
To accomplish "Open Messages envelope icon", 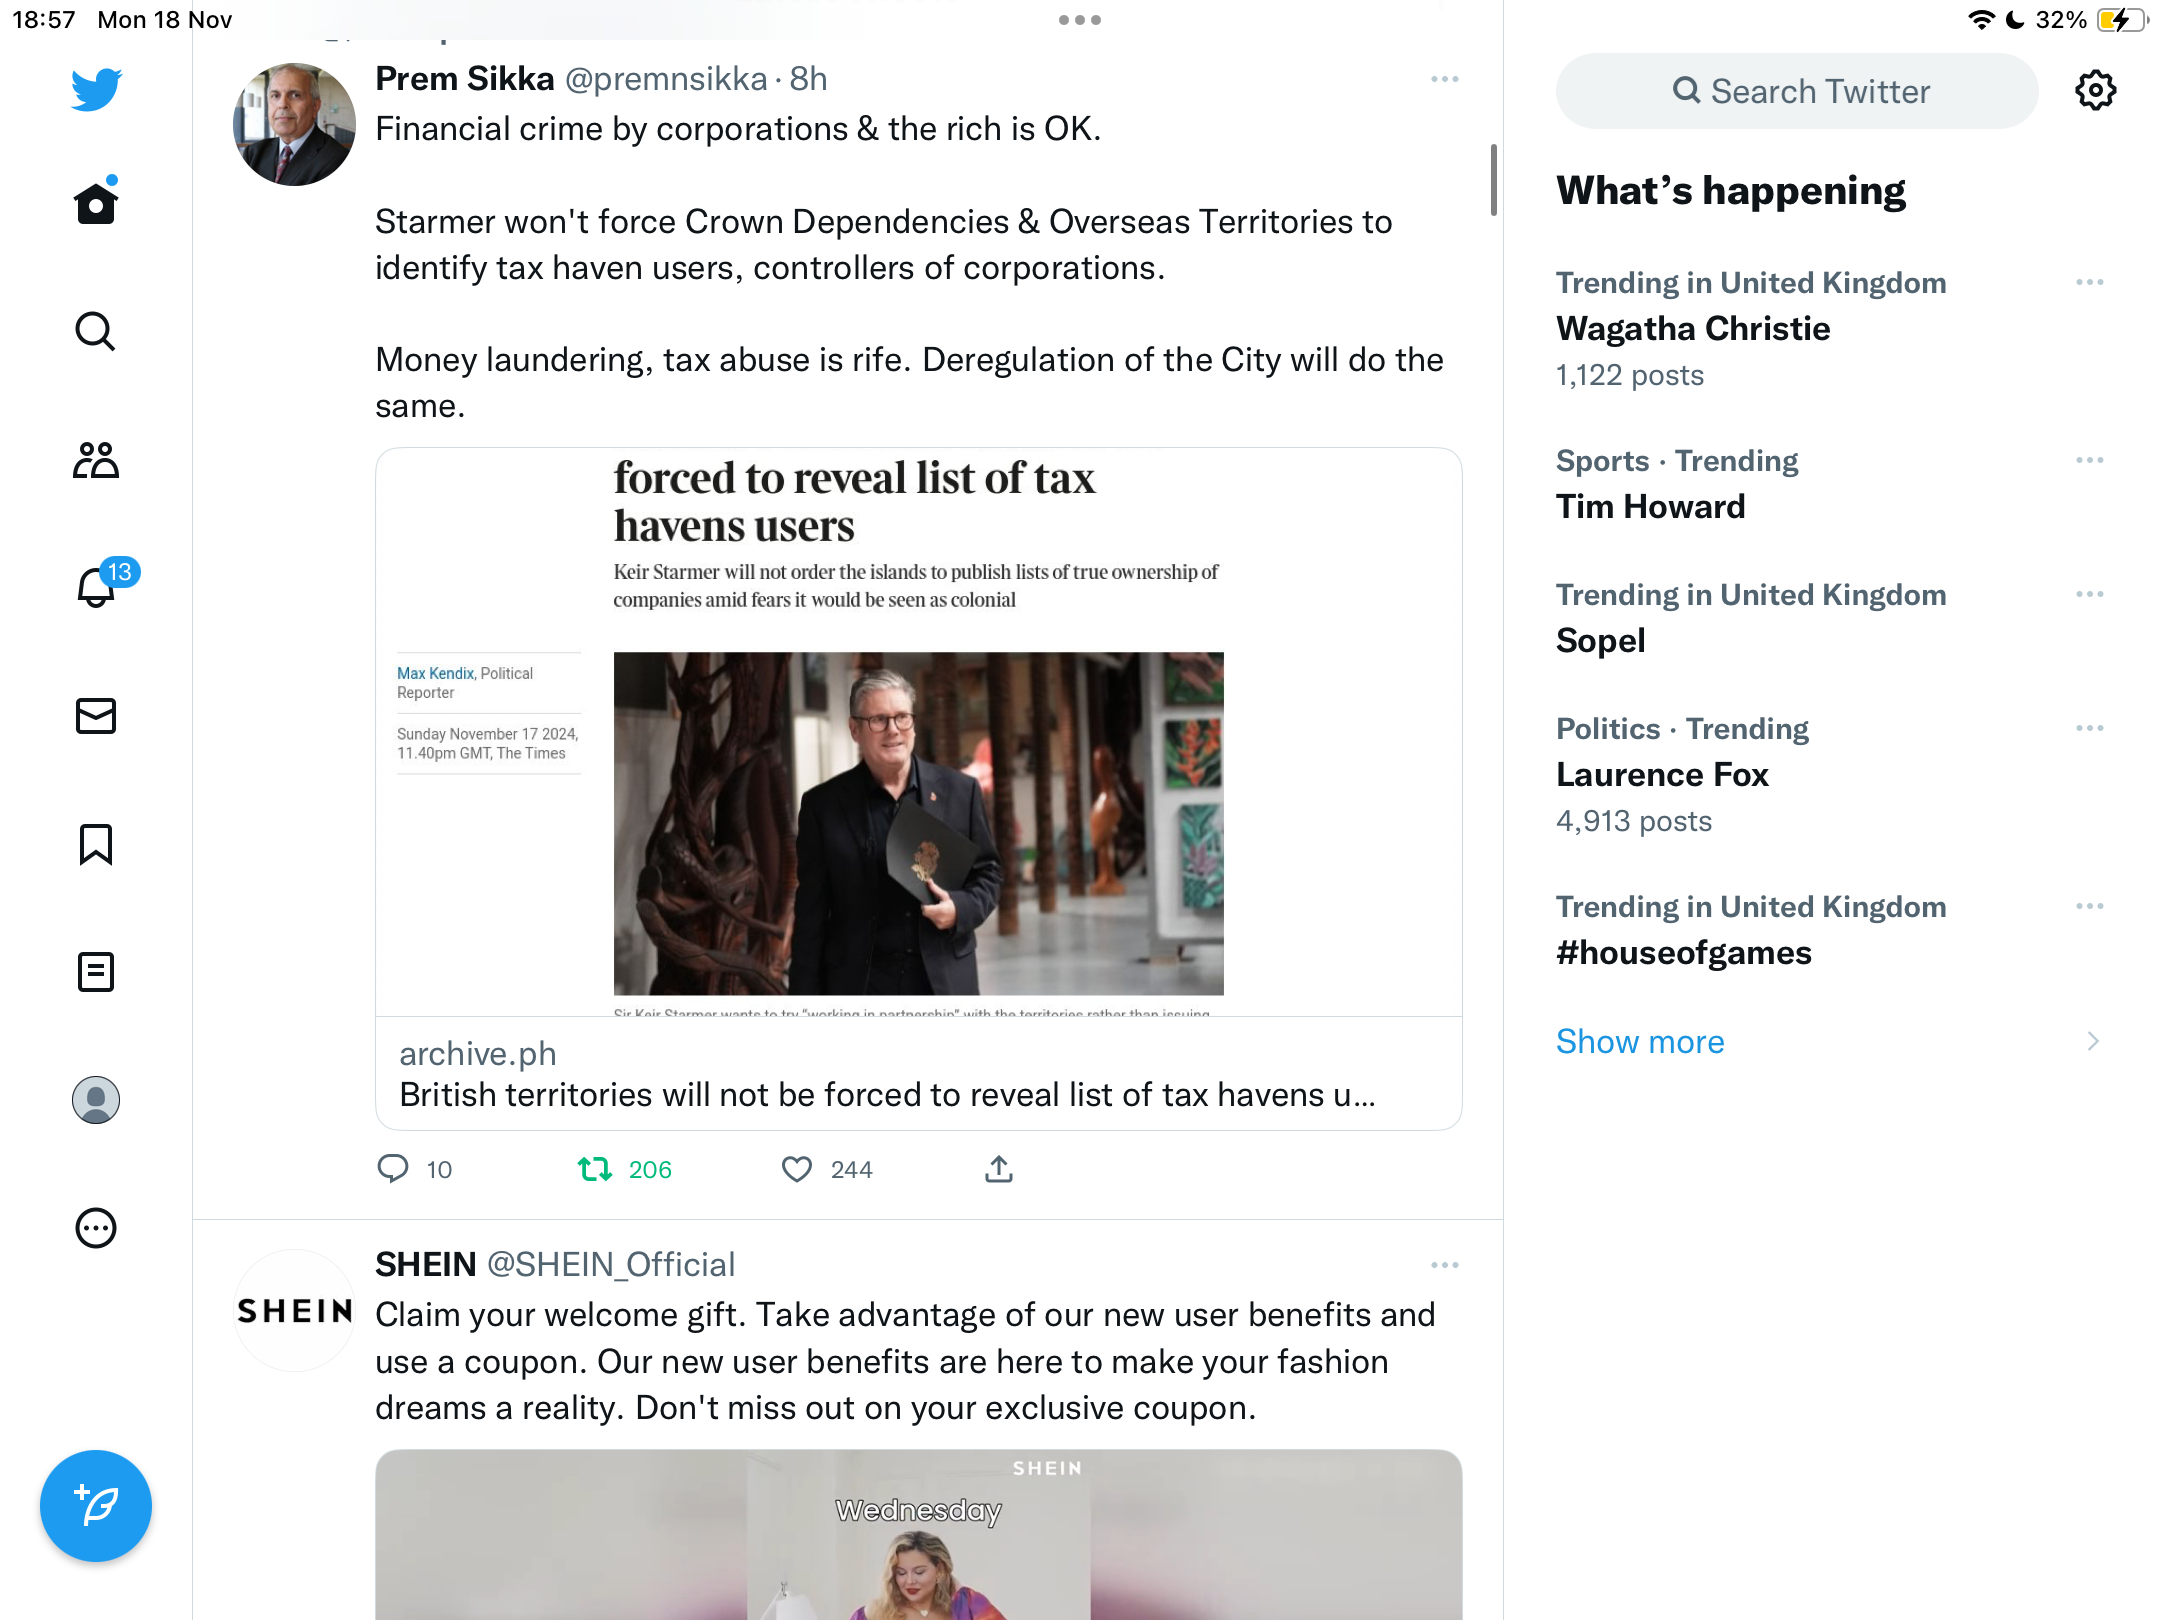I will coord(96,716).
